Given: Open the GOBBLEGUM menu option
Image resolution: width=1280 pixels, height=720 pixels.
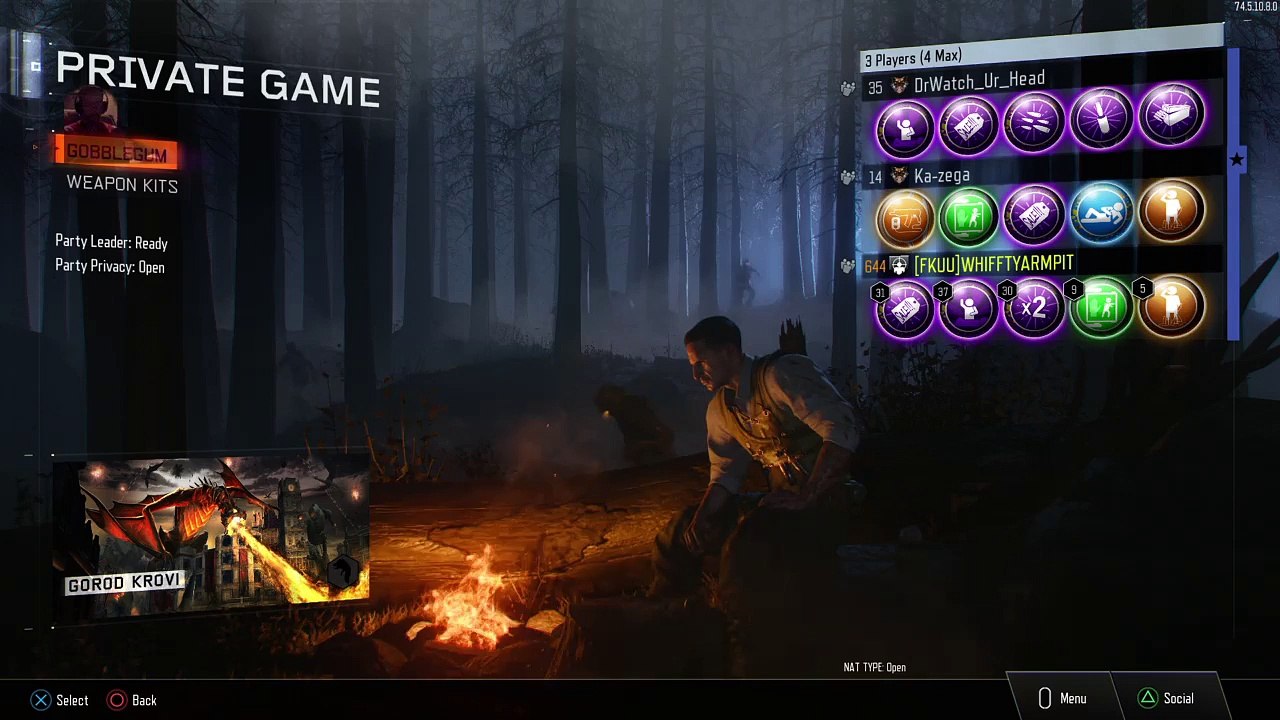Looking at the screenshot, I should click(117, 153).
